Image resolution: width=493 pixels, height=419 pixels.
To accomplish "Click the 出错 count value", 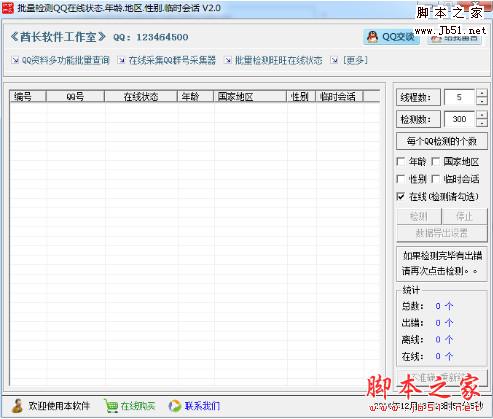I will 444,323.
